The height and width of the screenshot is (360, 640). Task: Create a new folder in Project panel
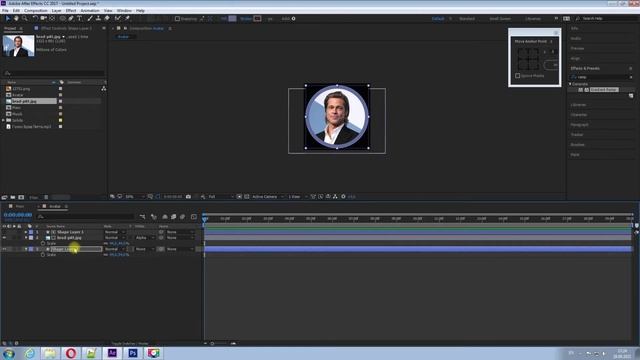[x=13, y=197]
